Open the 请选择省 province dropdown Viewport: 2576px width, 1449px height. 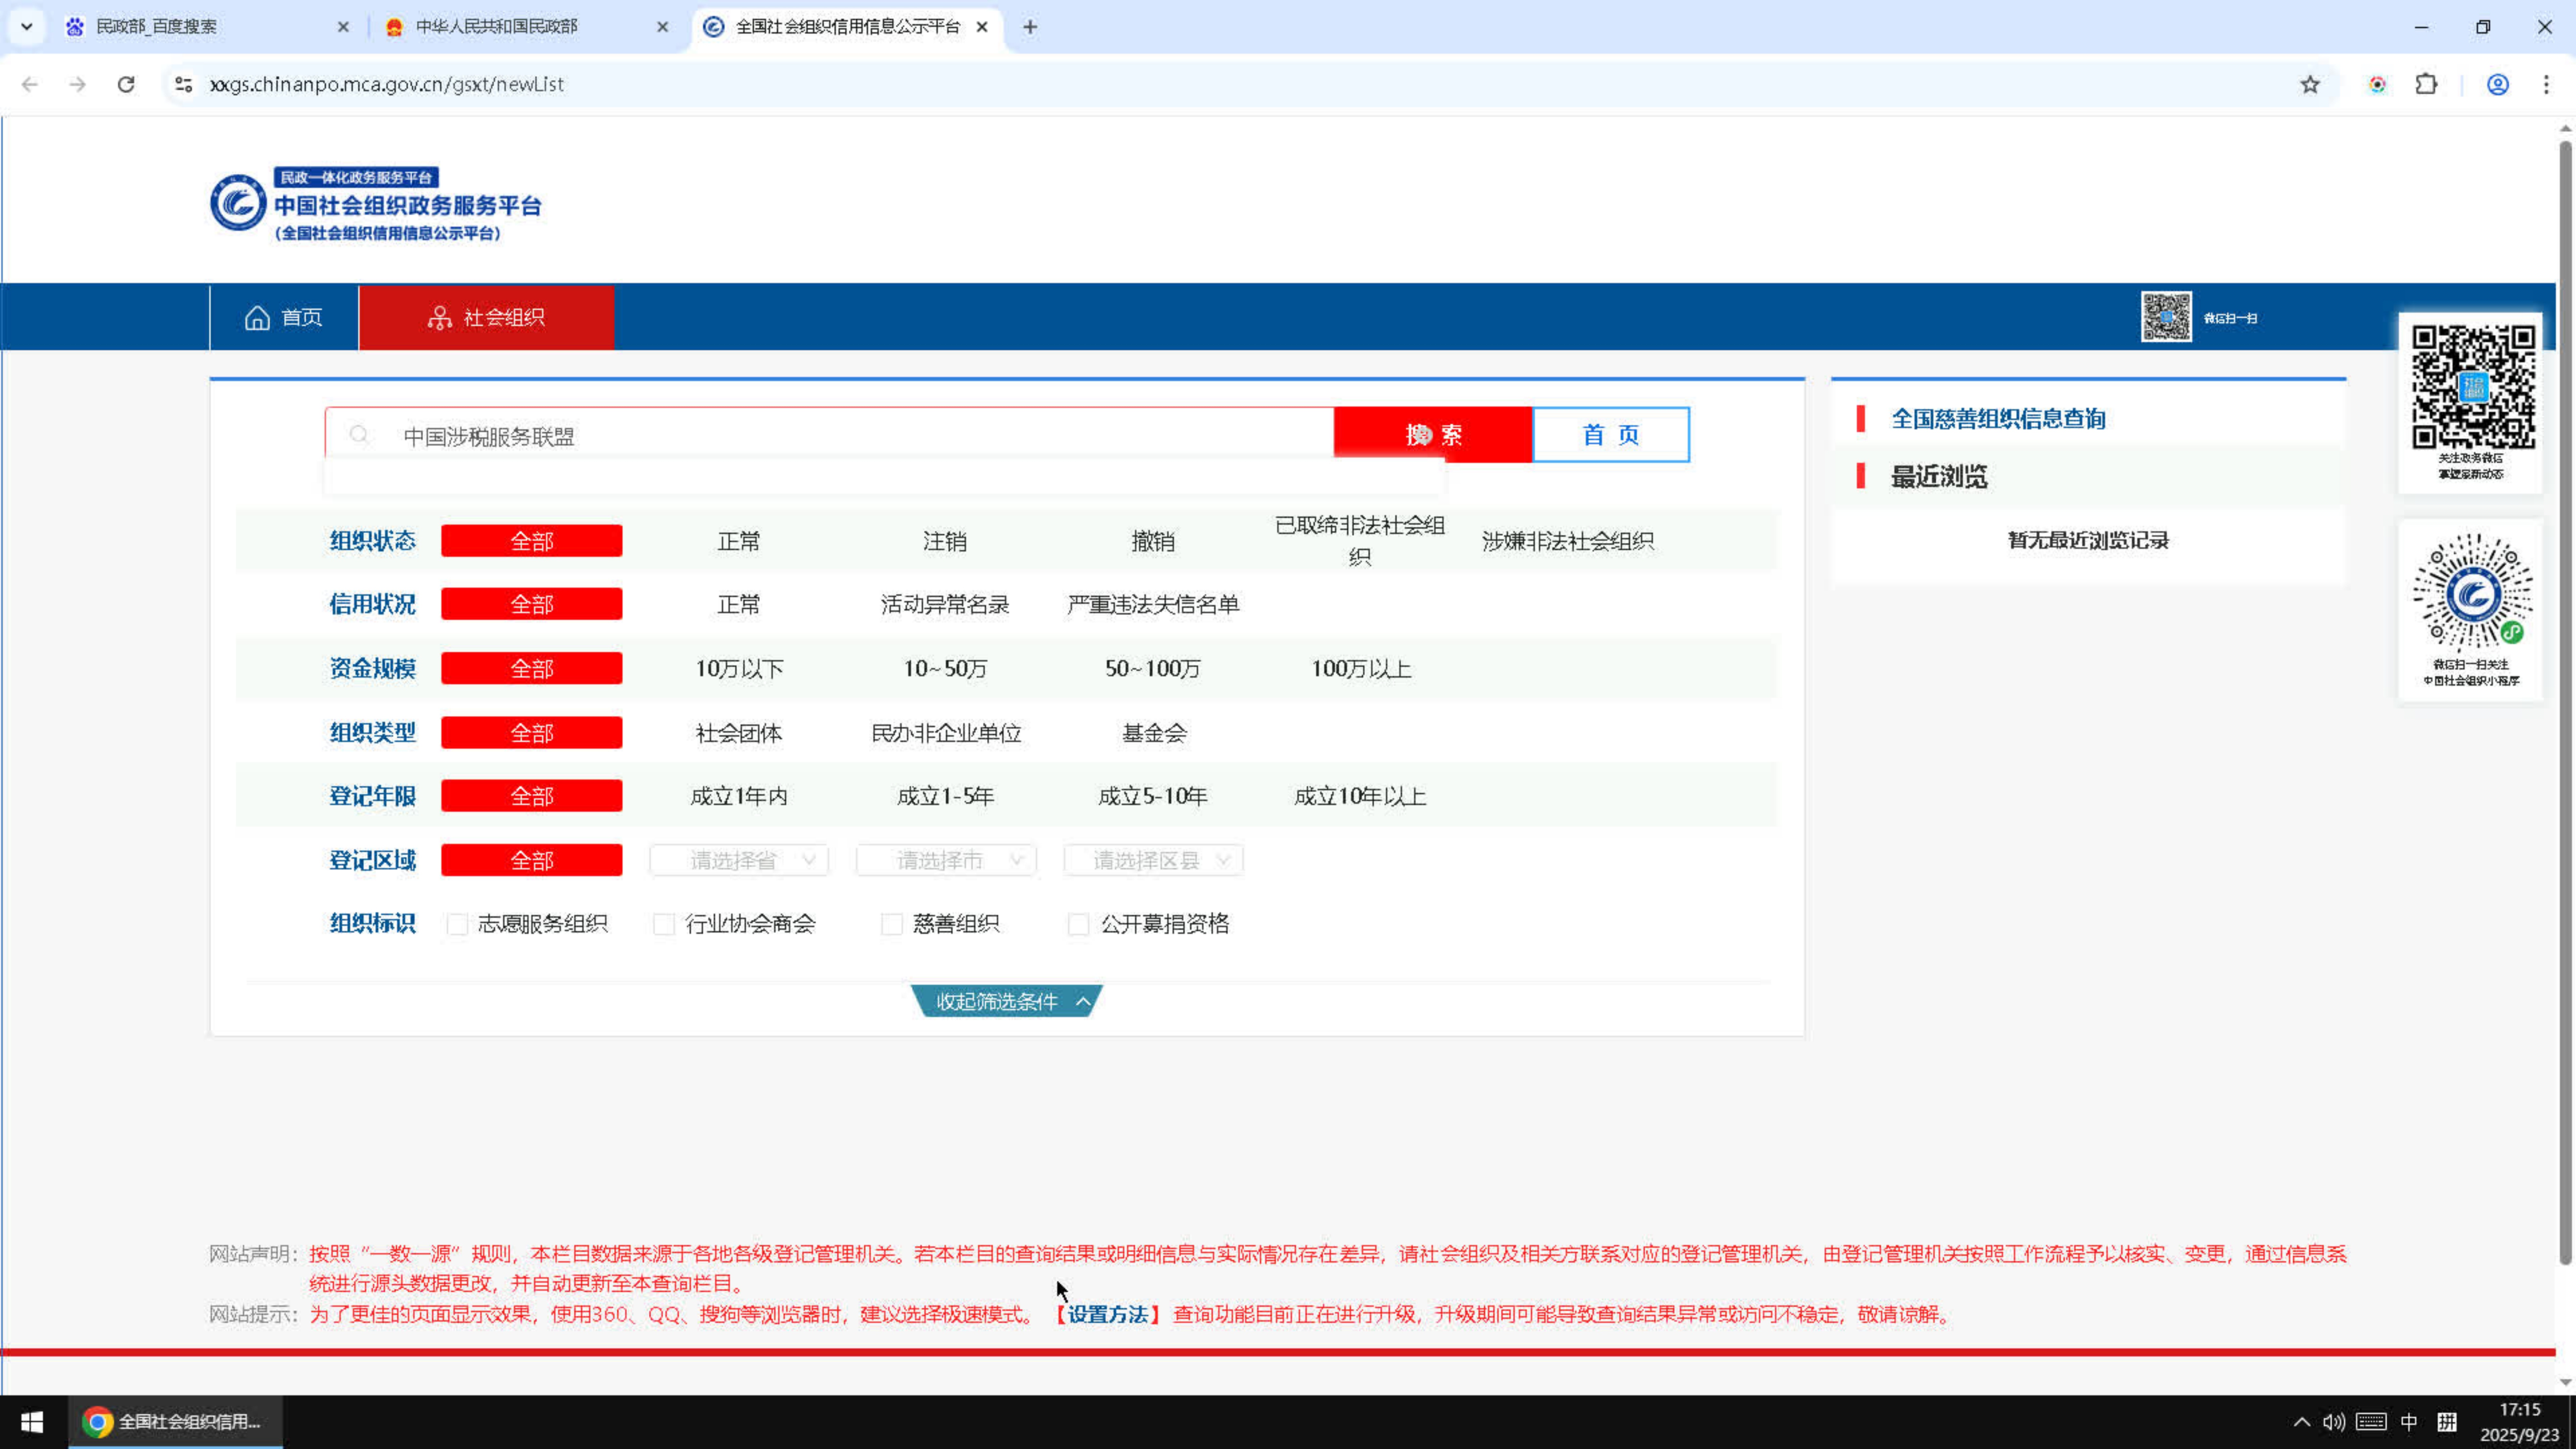click(x=739, y=860)
